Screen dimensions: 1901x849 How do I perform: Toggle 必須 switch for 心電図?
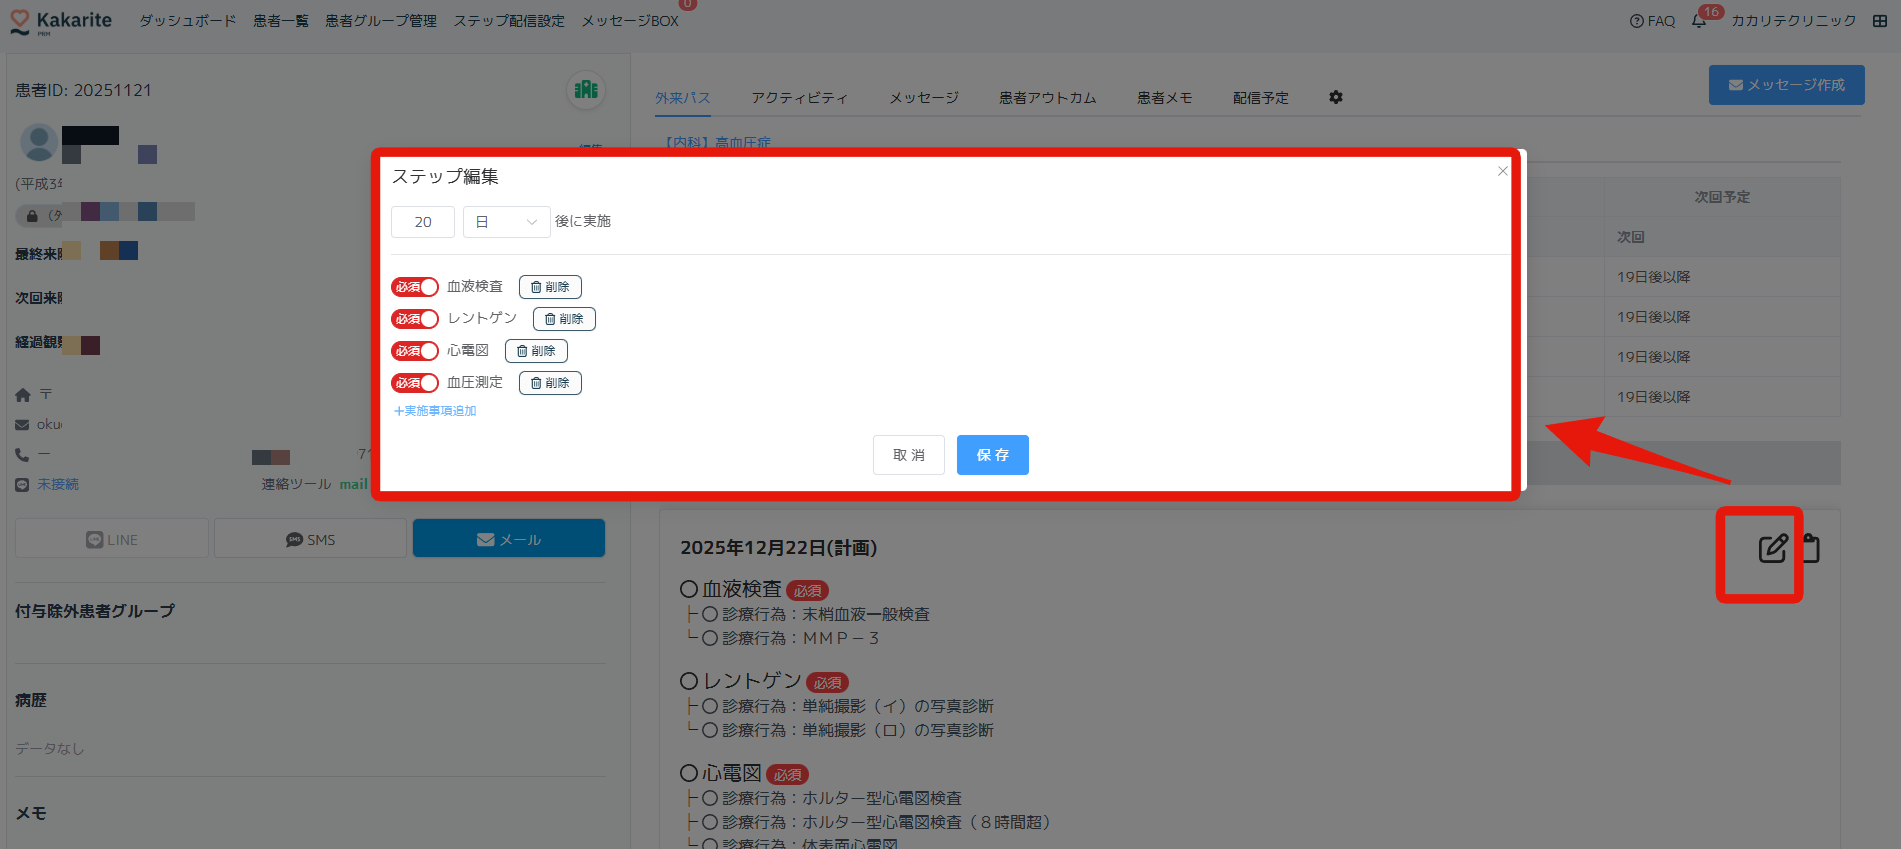pyautogui.click(x=415, y=351)
